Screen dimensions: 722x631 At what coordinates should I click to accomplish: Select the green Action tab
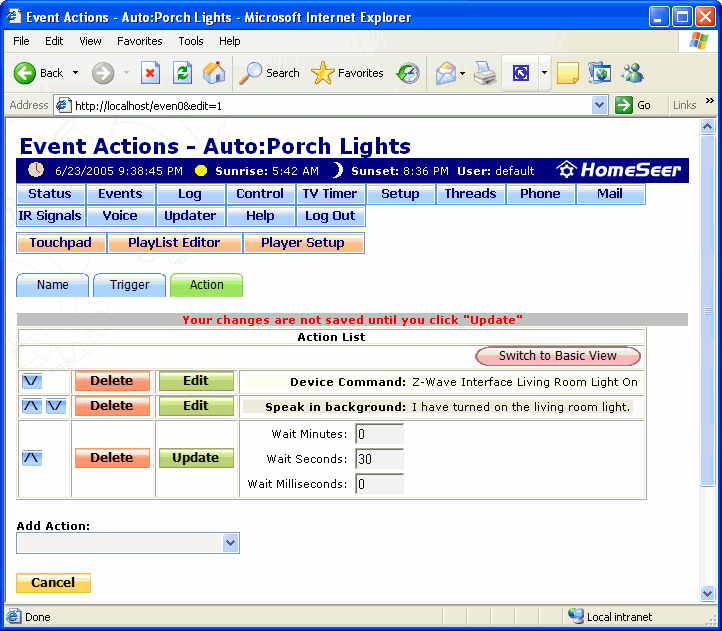tap(206, 285)
